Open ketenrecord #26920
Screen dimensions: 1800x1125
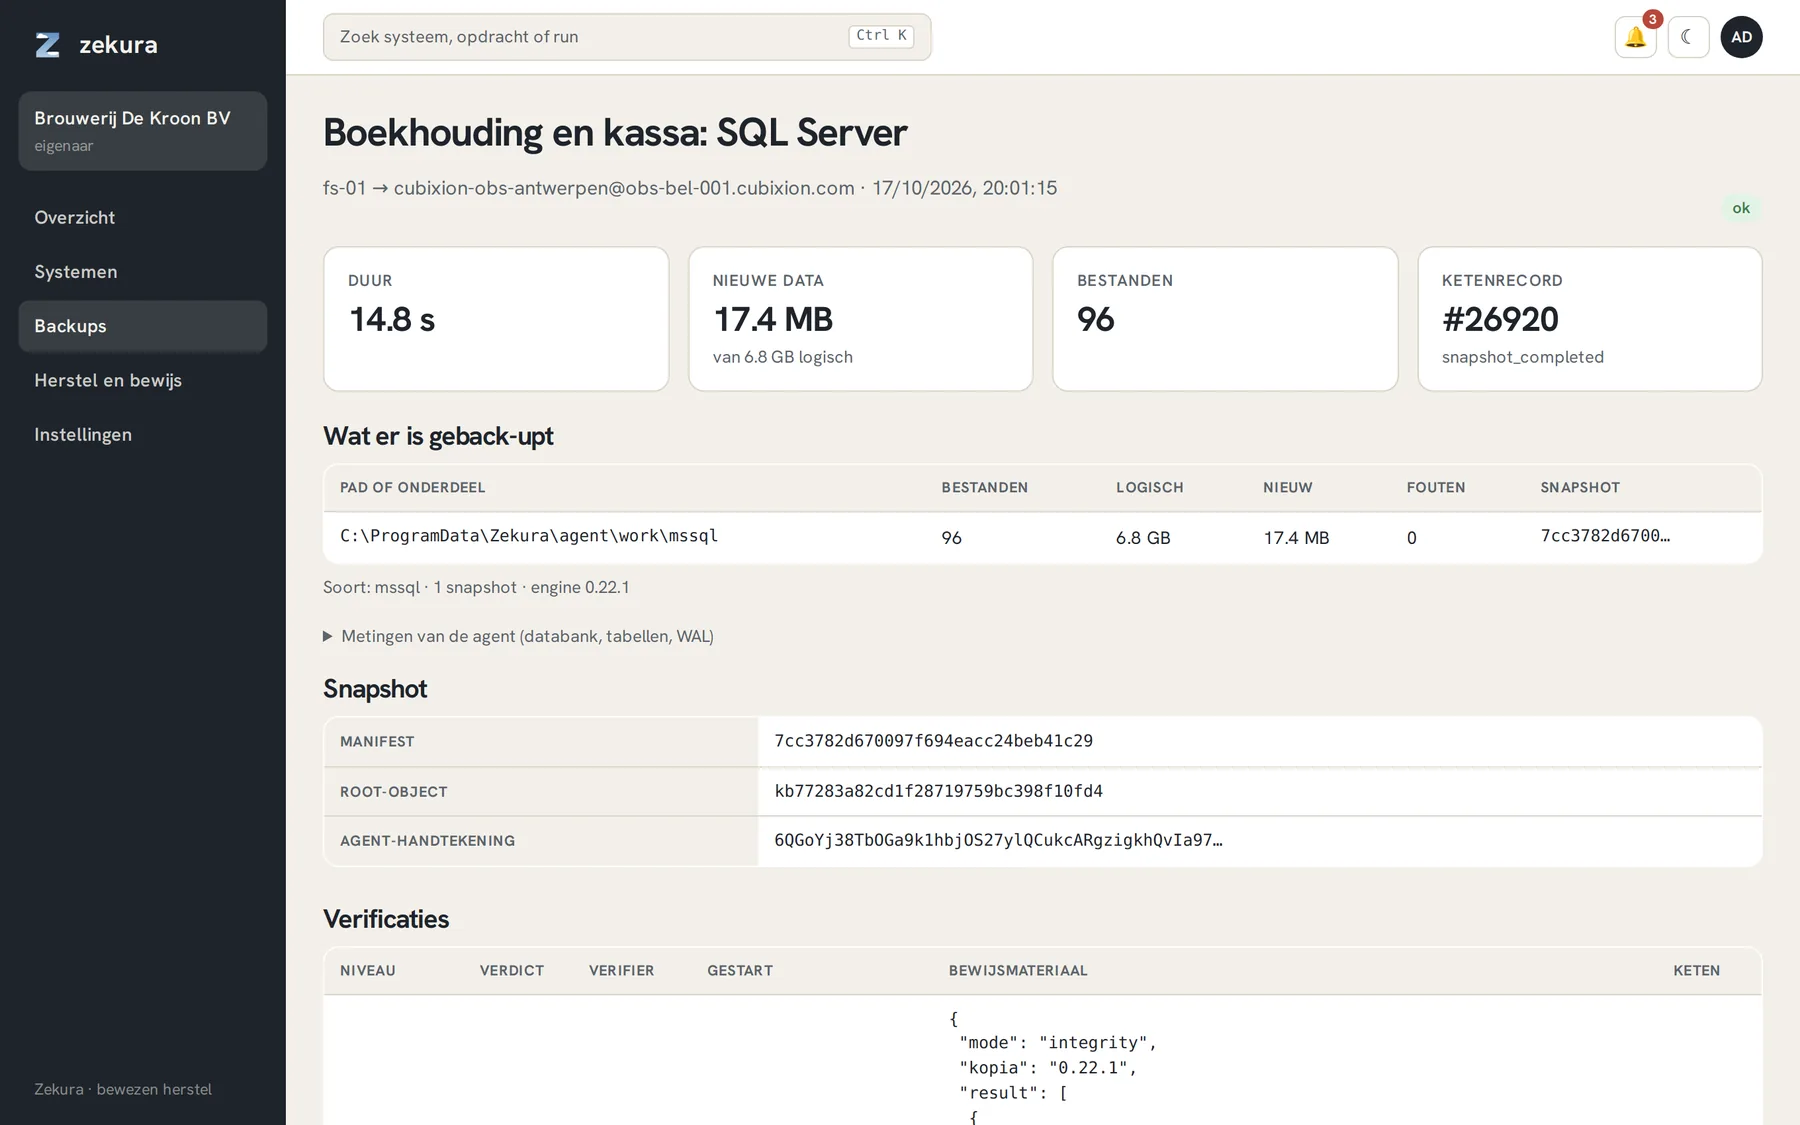coord(1500,319)
